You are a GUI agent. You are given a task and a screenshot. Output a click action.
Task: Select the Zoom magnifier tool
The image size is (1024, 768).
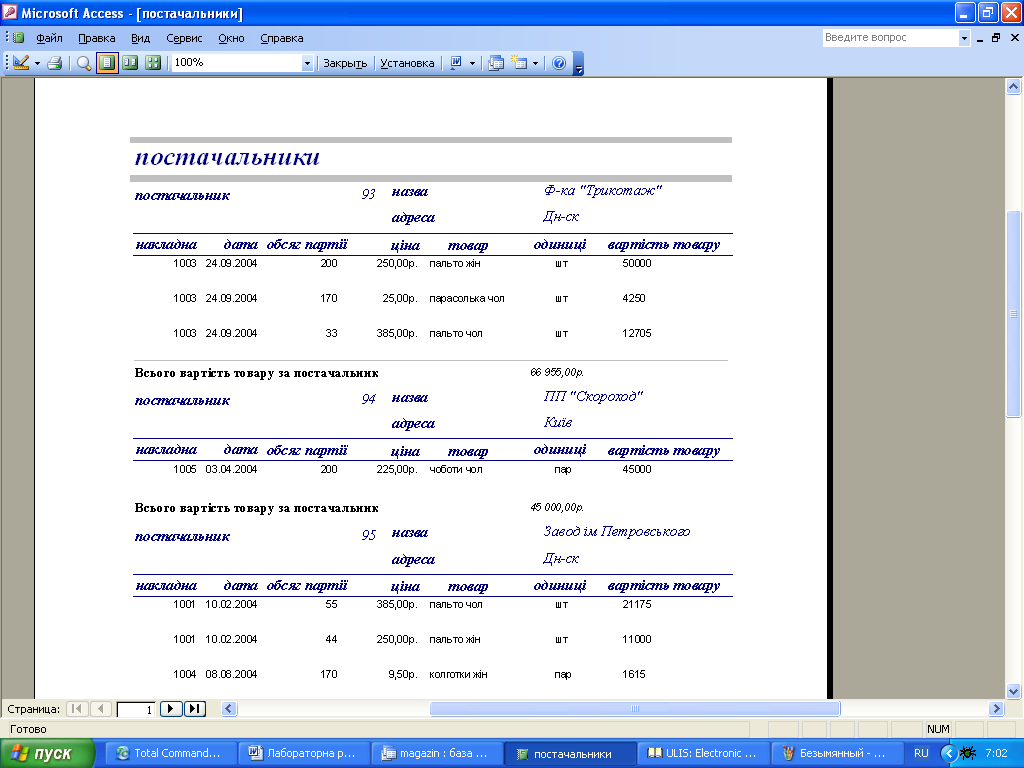point(84,63)
